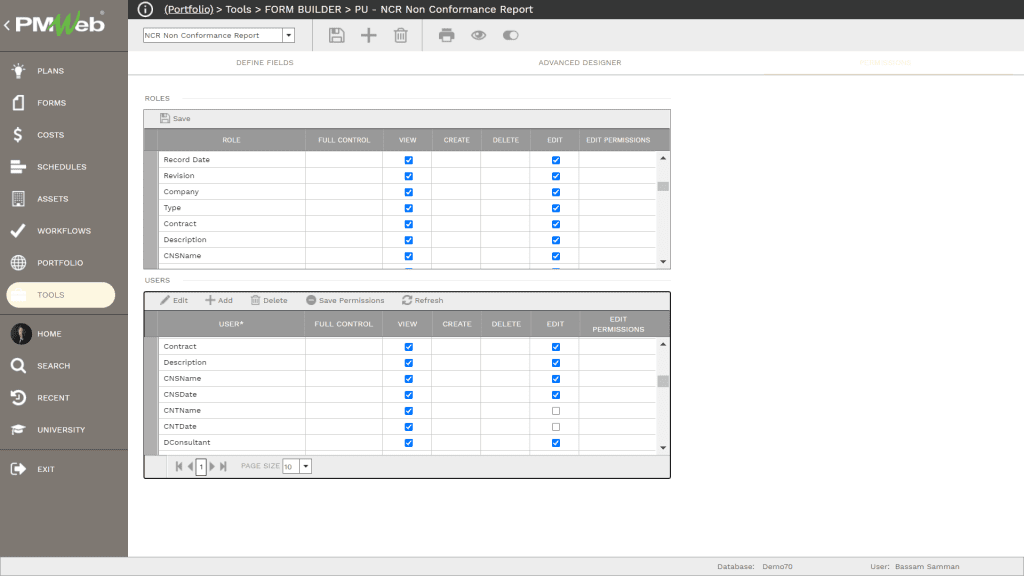Screen dimensions: 1024x576
Task: Check Edit for CNTDate user row
Action: (556, 427)
